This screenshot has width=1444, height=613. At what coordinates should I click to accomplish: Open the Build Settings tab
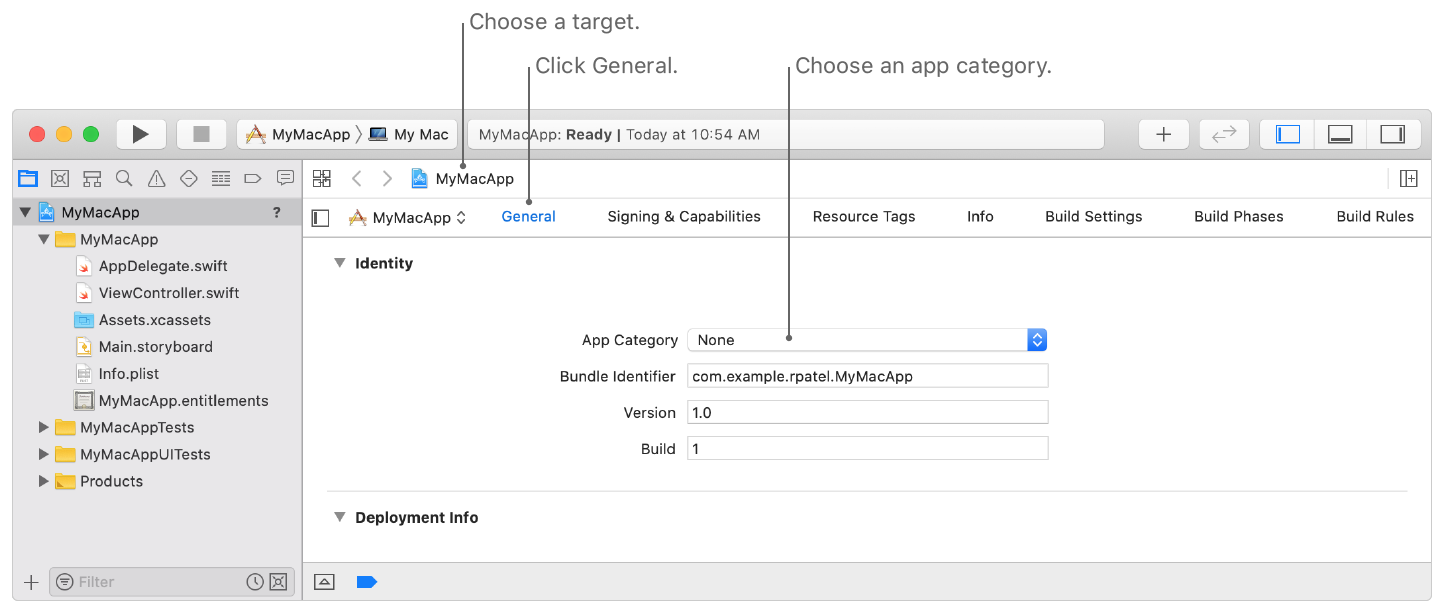(x=1093, y=216)
